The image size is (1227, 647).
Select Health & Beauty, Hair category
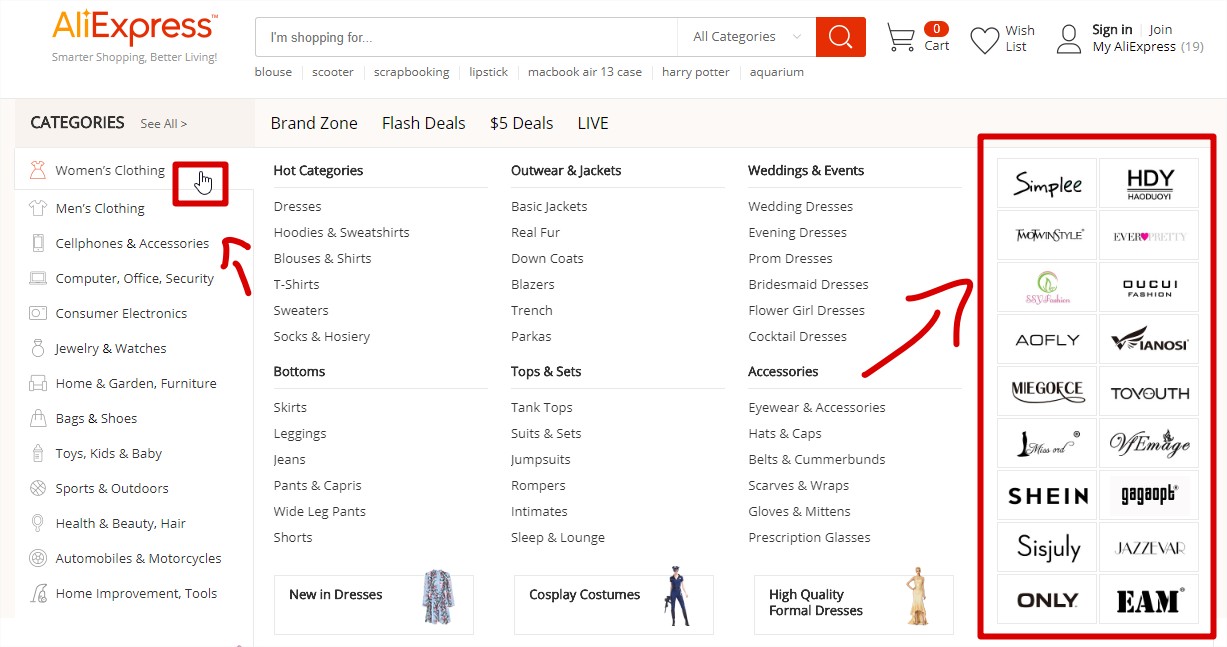pos(121,523)
